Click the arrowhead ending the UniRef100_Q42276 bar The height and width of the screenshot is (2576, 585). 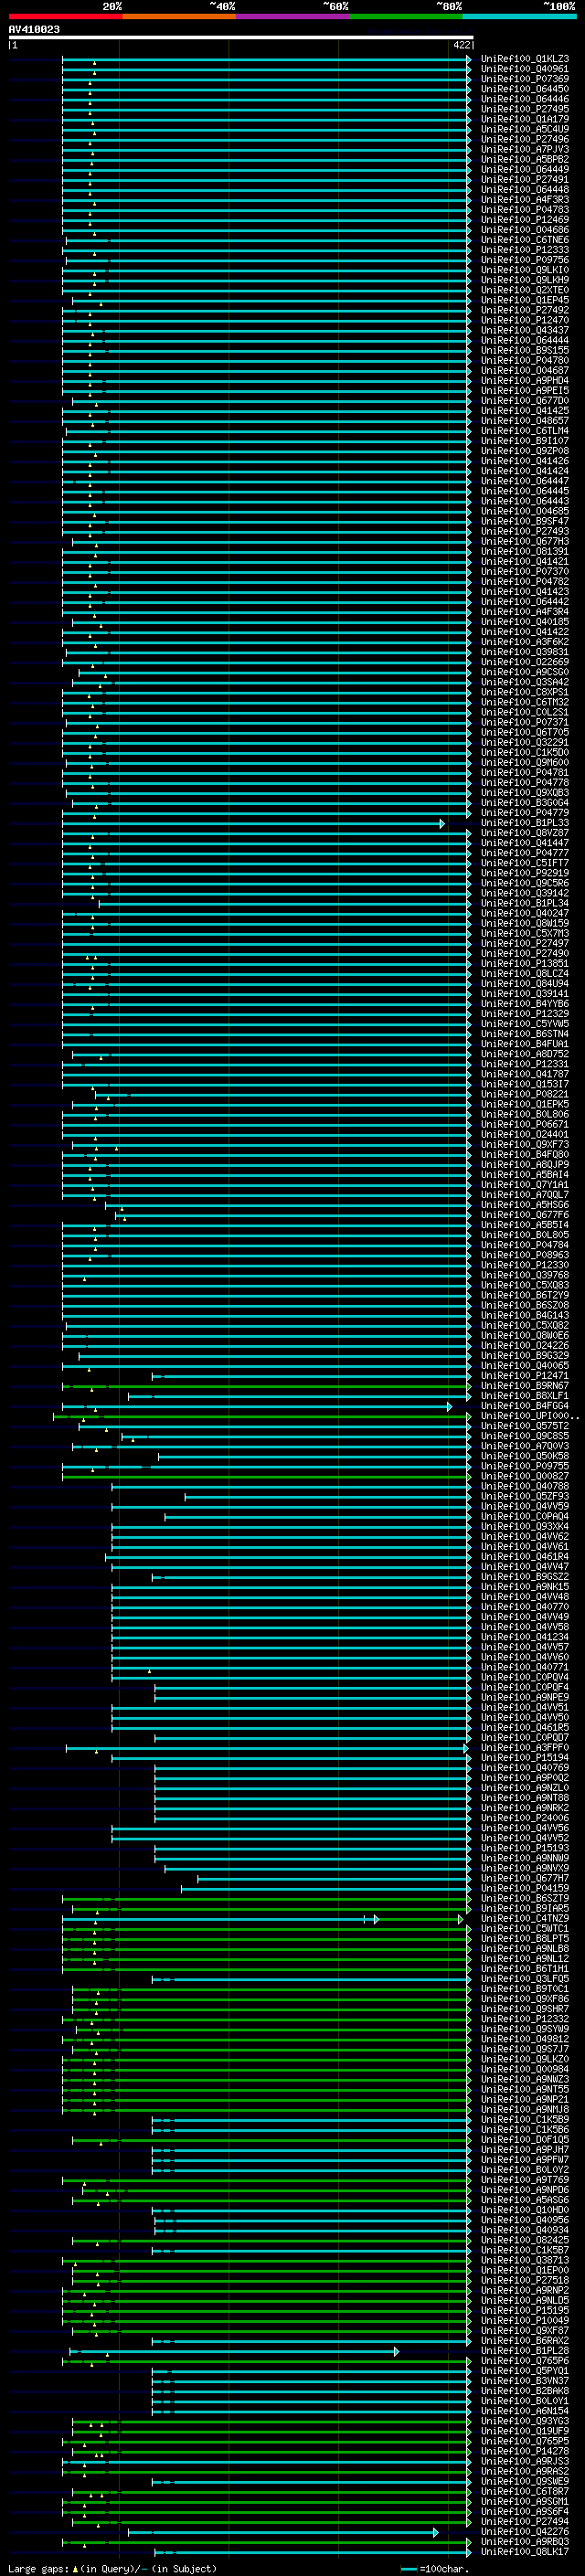point(436,2532)
